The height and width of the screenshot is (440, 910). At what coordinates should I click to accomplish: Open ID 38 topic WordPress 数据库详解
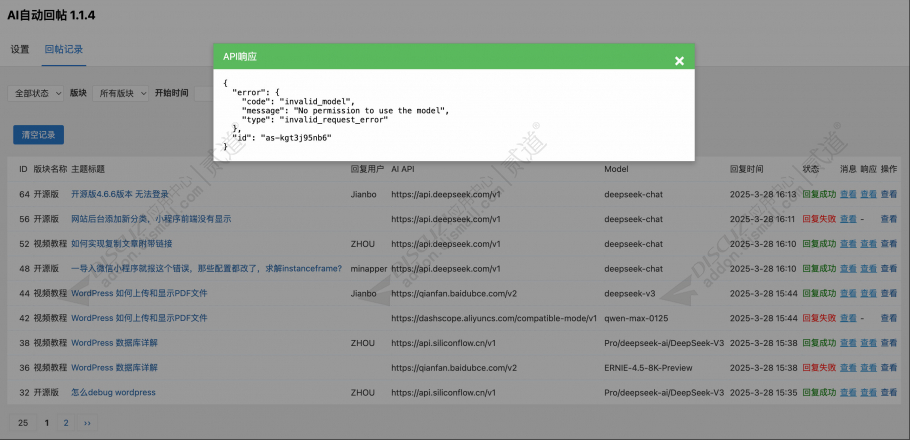pos(114,342)
